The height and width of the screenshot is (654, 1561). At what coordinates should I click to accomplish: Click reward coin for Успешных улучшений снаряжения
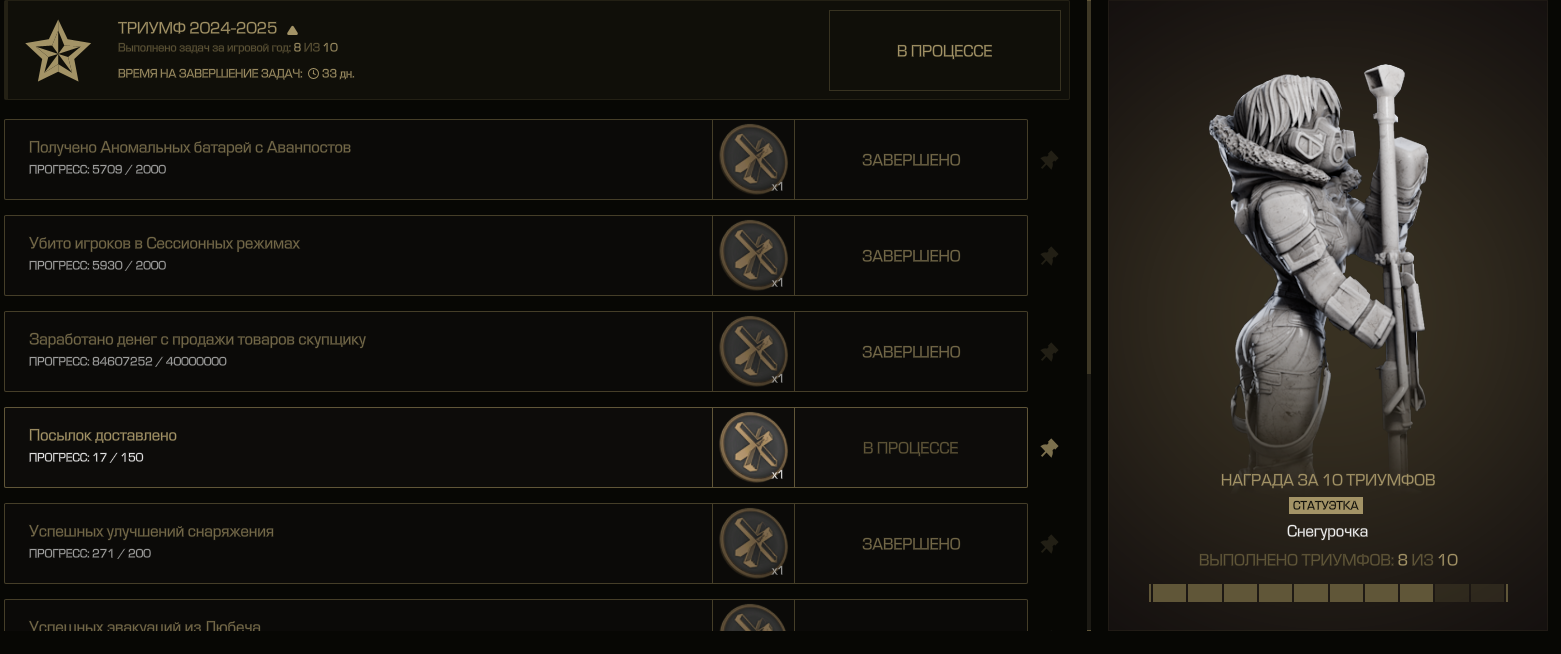coord(753,543)
